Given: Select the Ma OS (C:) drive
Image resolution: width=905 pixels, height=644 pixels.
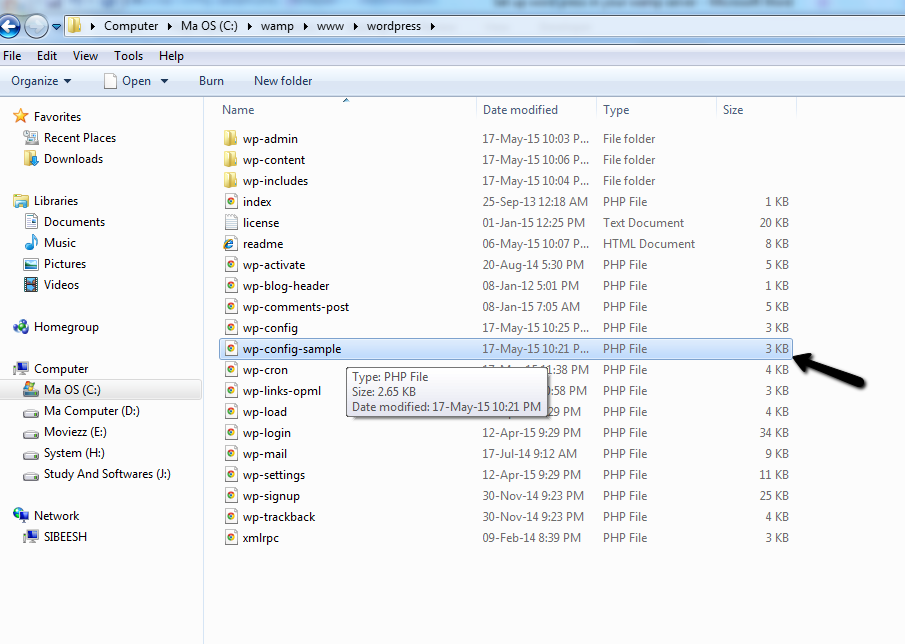Looking at the screenshot, I should click(x=72, y=390).
